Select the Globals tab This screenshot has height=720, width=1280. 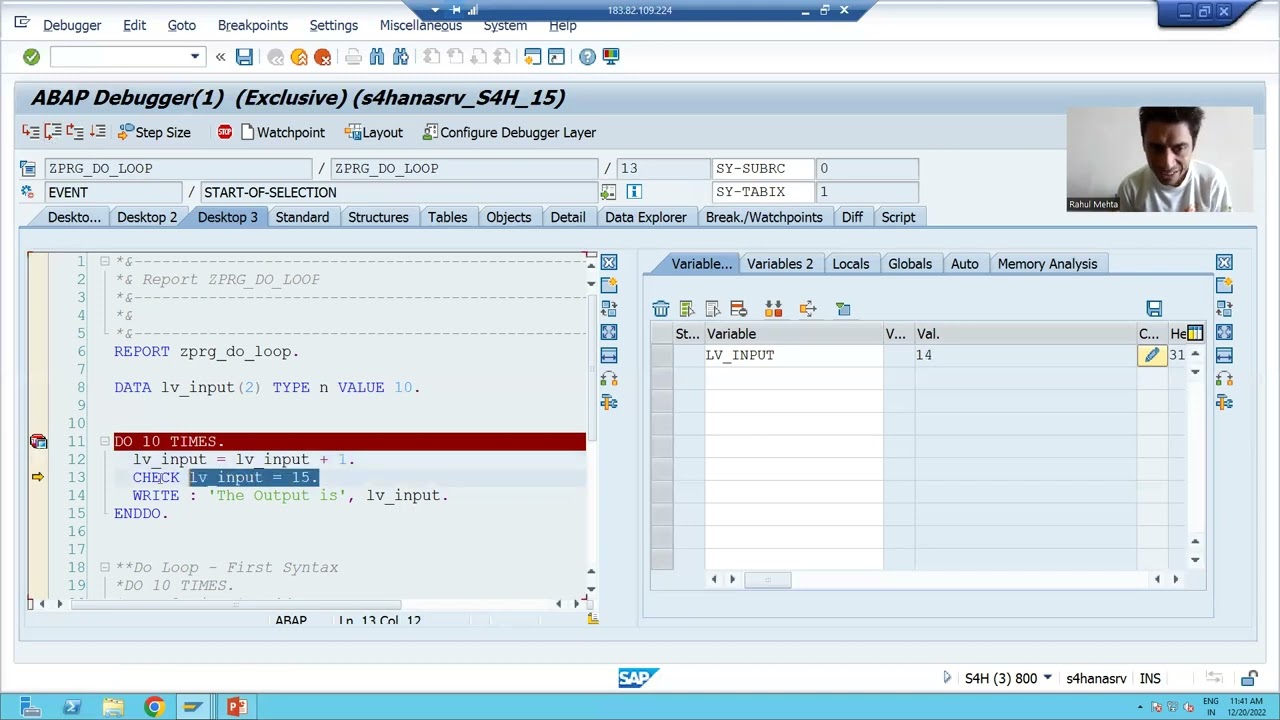[x=910, y=264]
